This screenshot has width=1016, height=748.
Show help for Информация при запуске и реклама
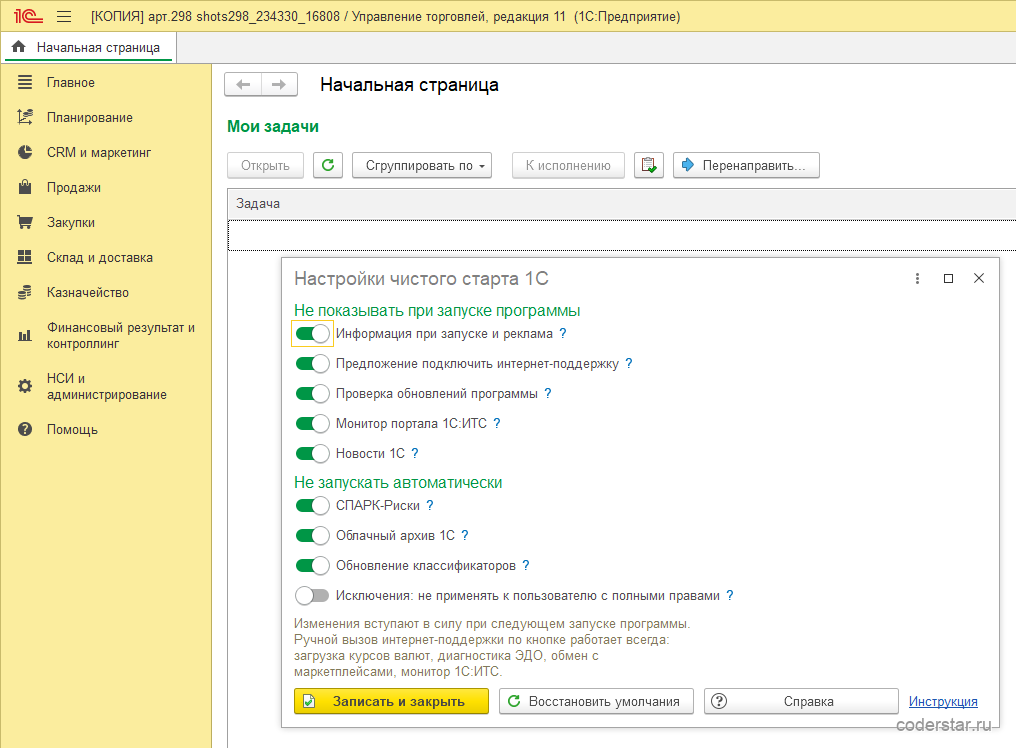click(562, 333)
